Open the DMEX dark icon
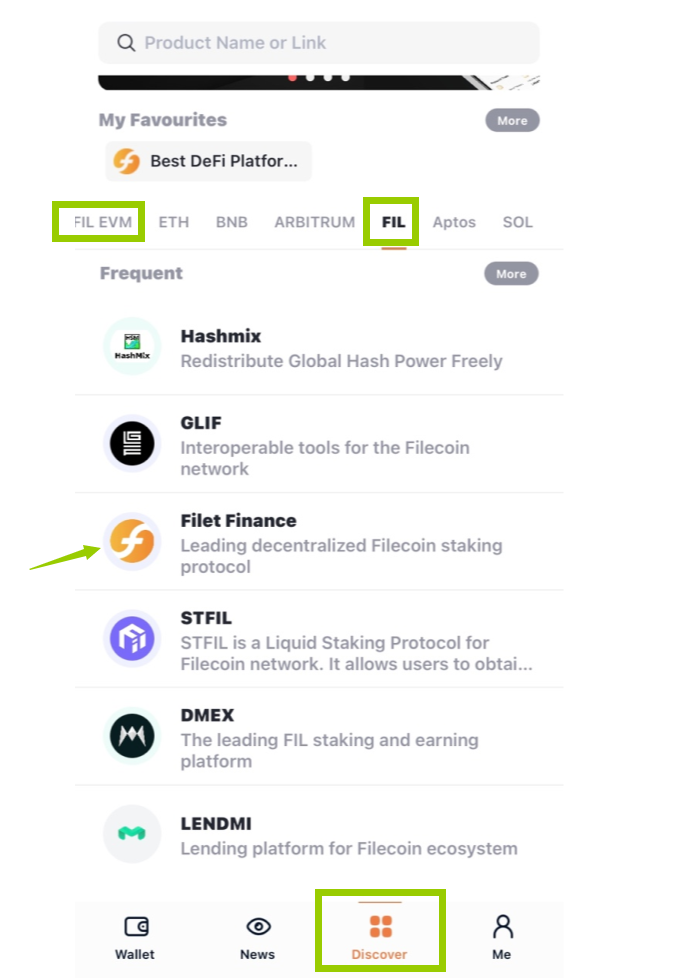The width and height of the screenshot is (679, 978). point(132,736)
